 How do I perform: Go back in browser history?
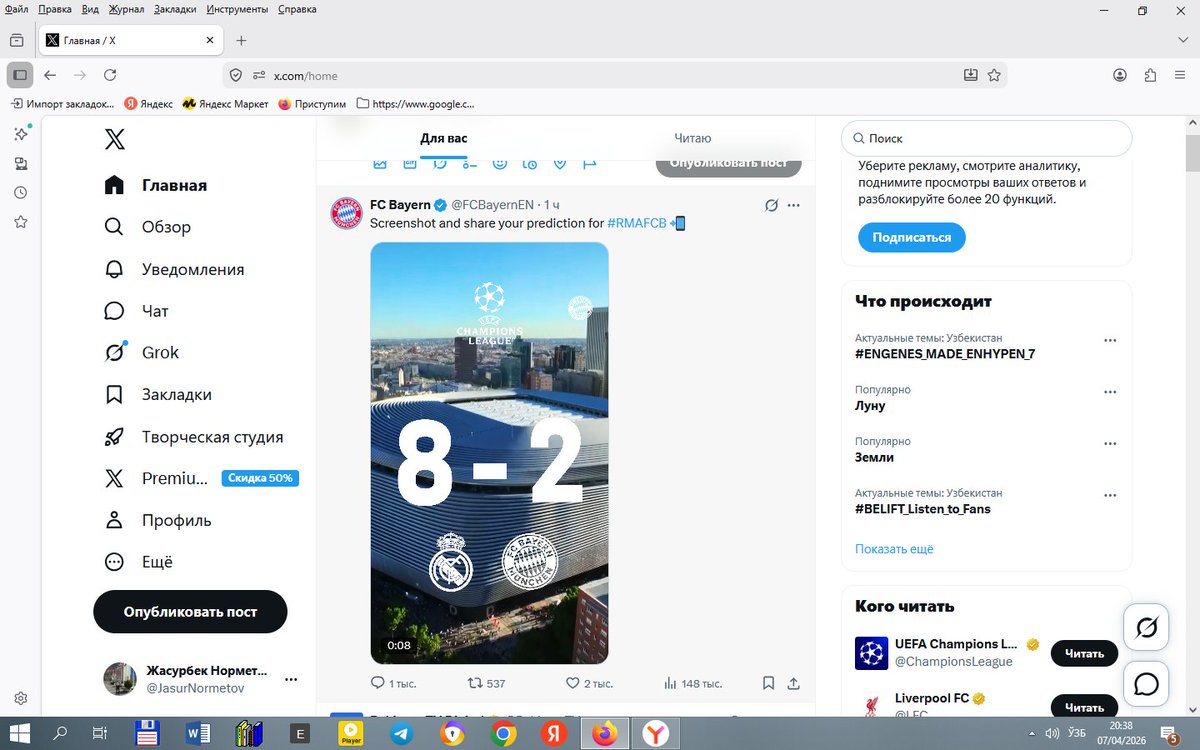click(50, 75)
